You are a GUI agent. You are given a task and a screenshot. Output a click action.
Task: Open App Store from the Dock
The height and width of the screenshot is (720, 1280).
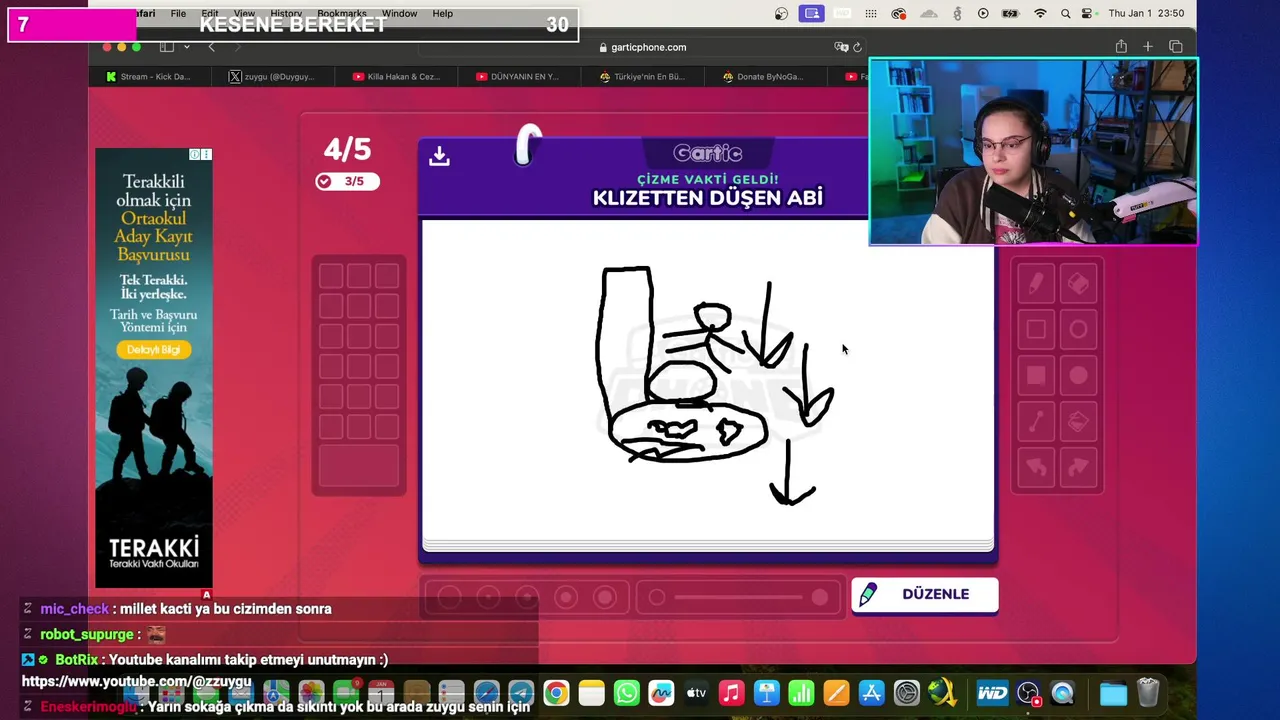871,693
